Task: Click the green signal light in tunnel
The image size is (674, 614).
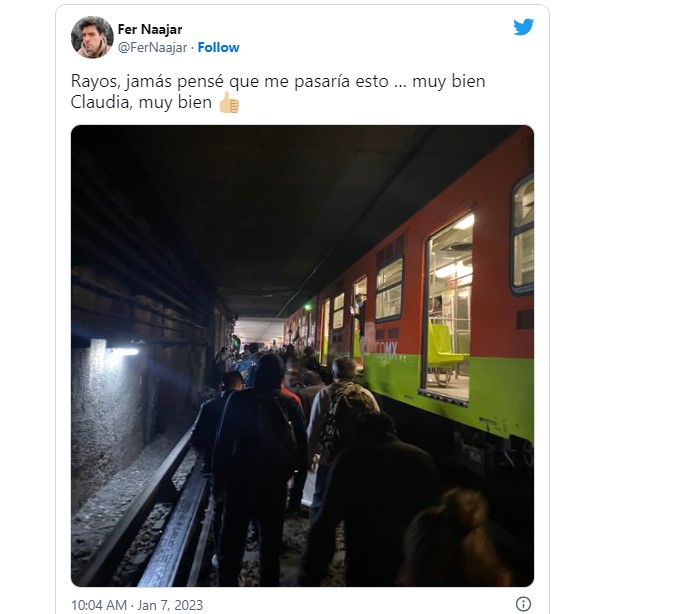Action: click(x=308, y=307)
